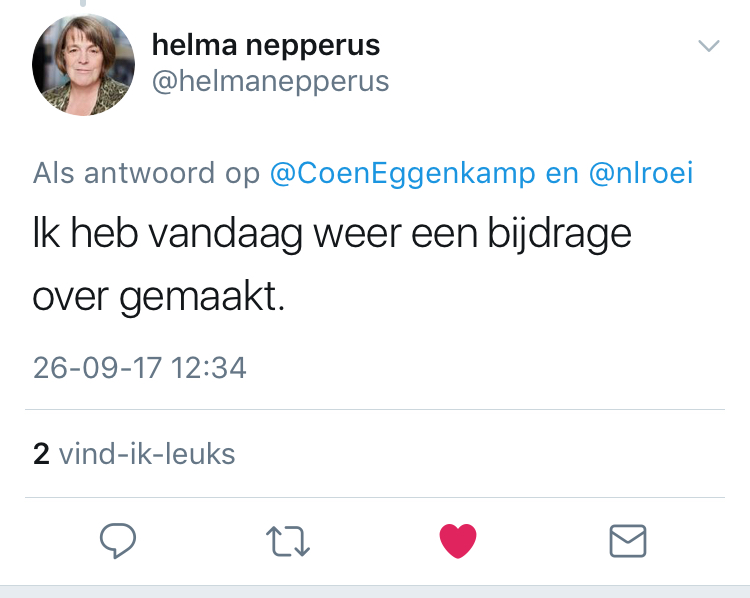Image resolution: width=750 pixels, height=598 pixels.
Task: Show who liked via vind-ik-leuks label
Action: [147, 455]
